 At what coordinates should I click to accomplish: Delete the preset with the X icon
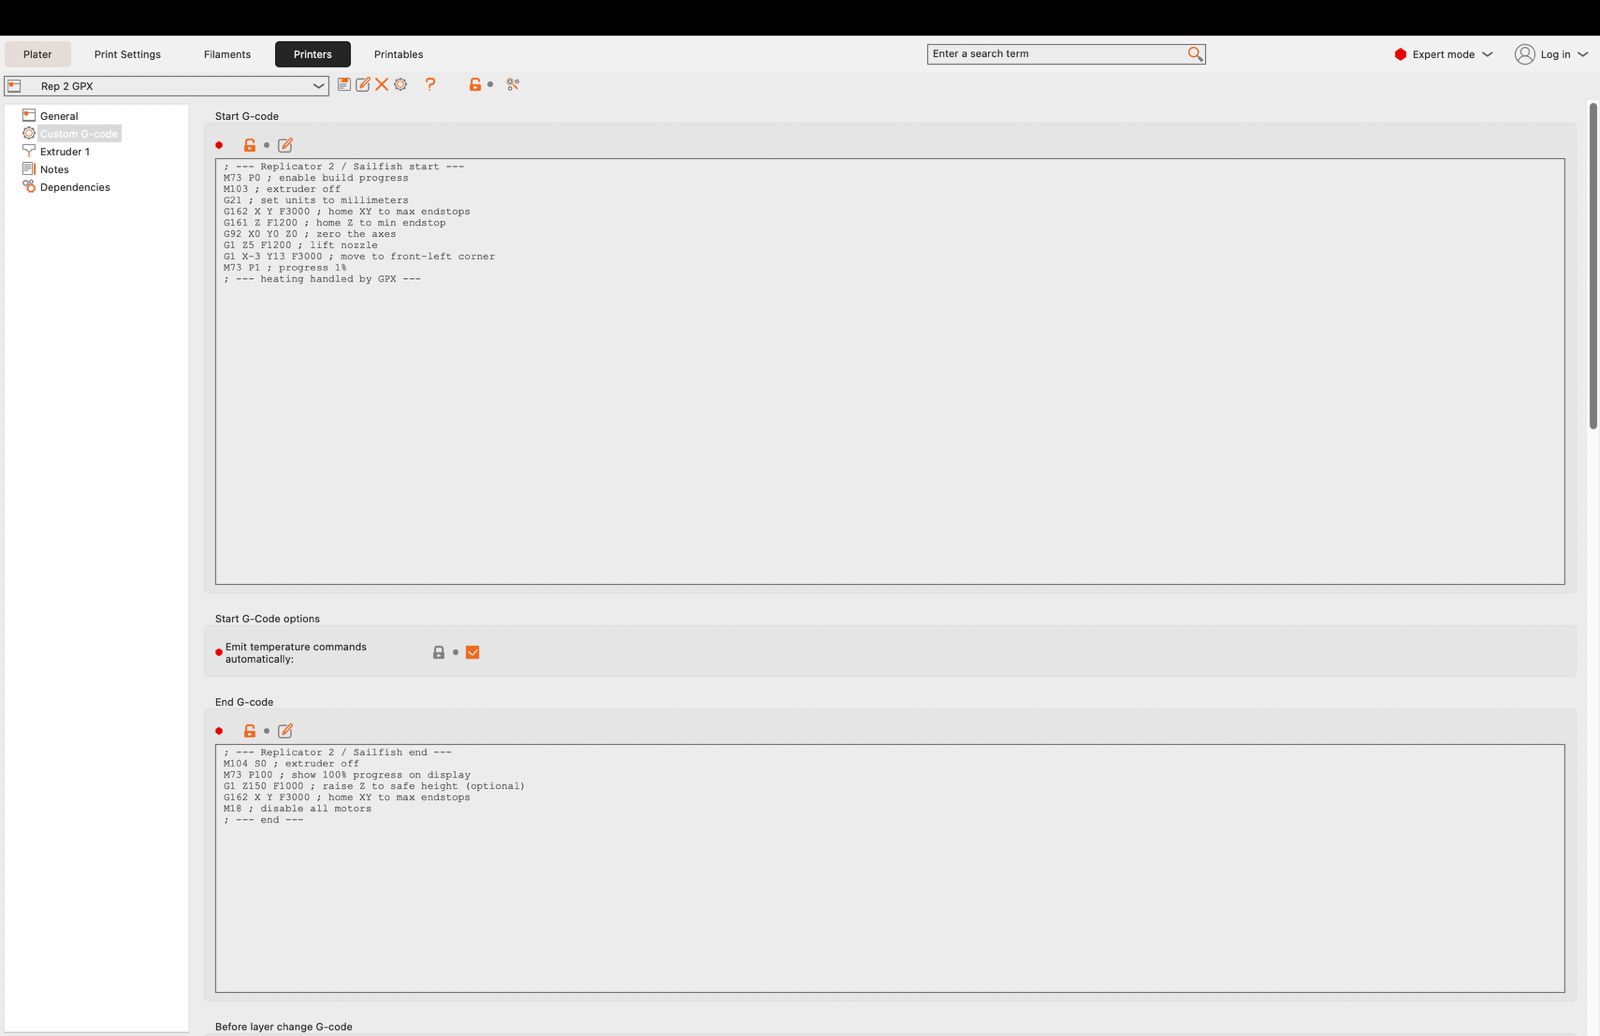[x=382, y=85]
